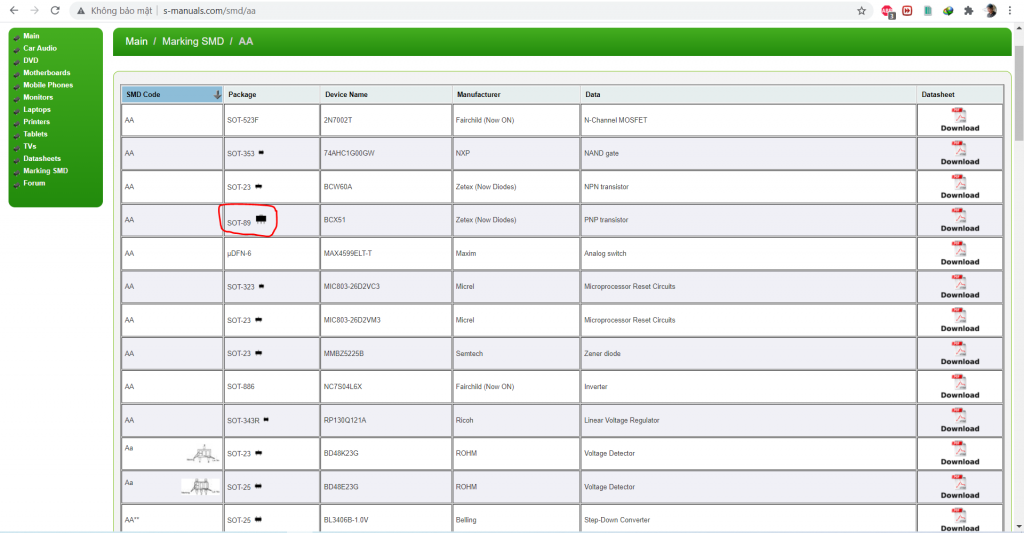Open the BD48E23G marking diagram thumbnail
Screen dimensions: 1024x533
pyautogui.click(x=200, y=487)
